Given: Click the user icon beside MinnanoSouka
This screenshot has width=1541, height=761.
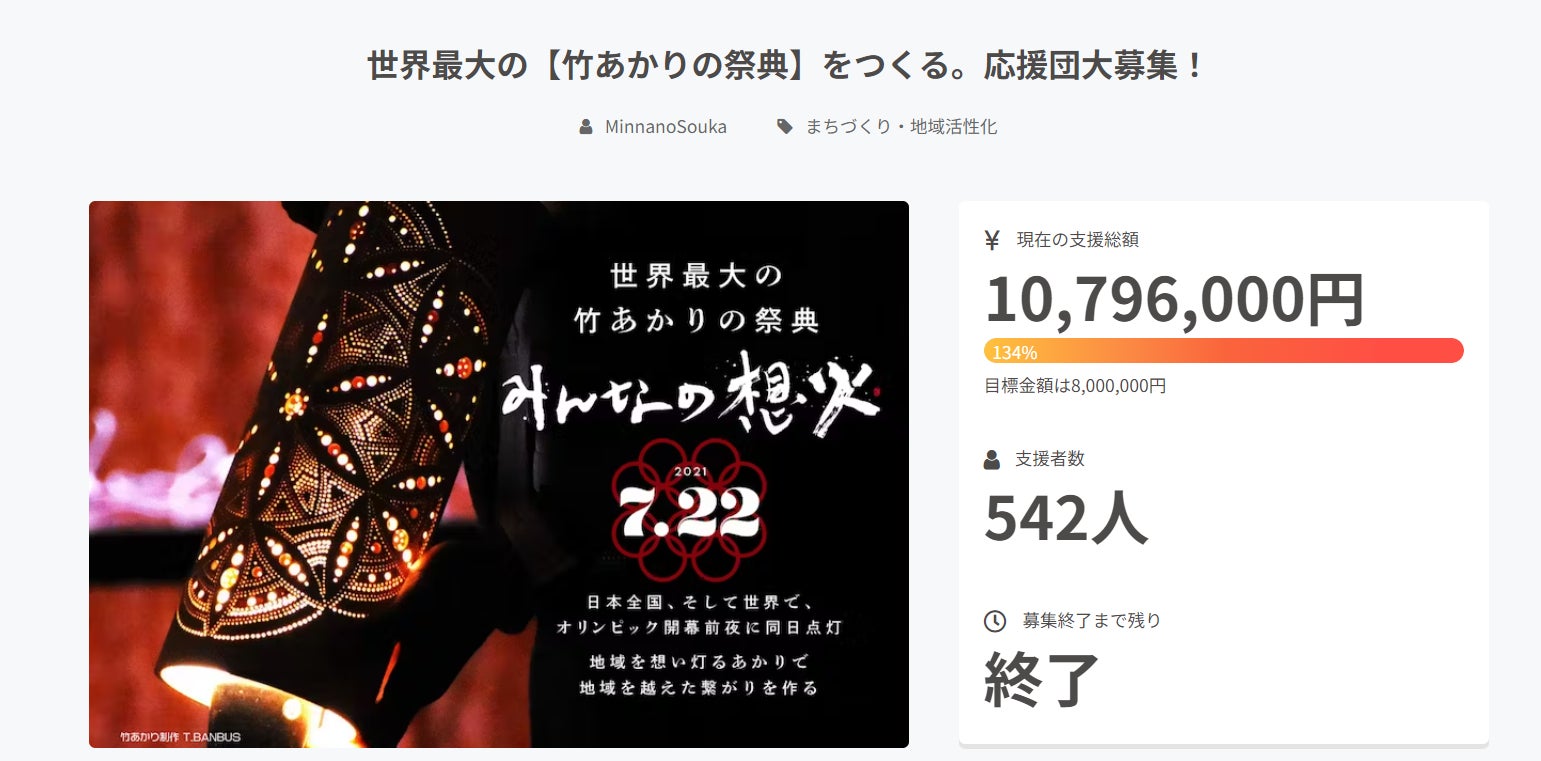Looking at the screenshot, I should 586,127.
